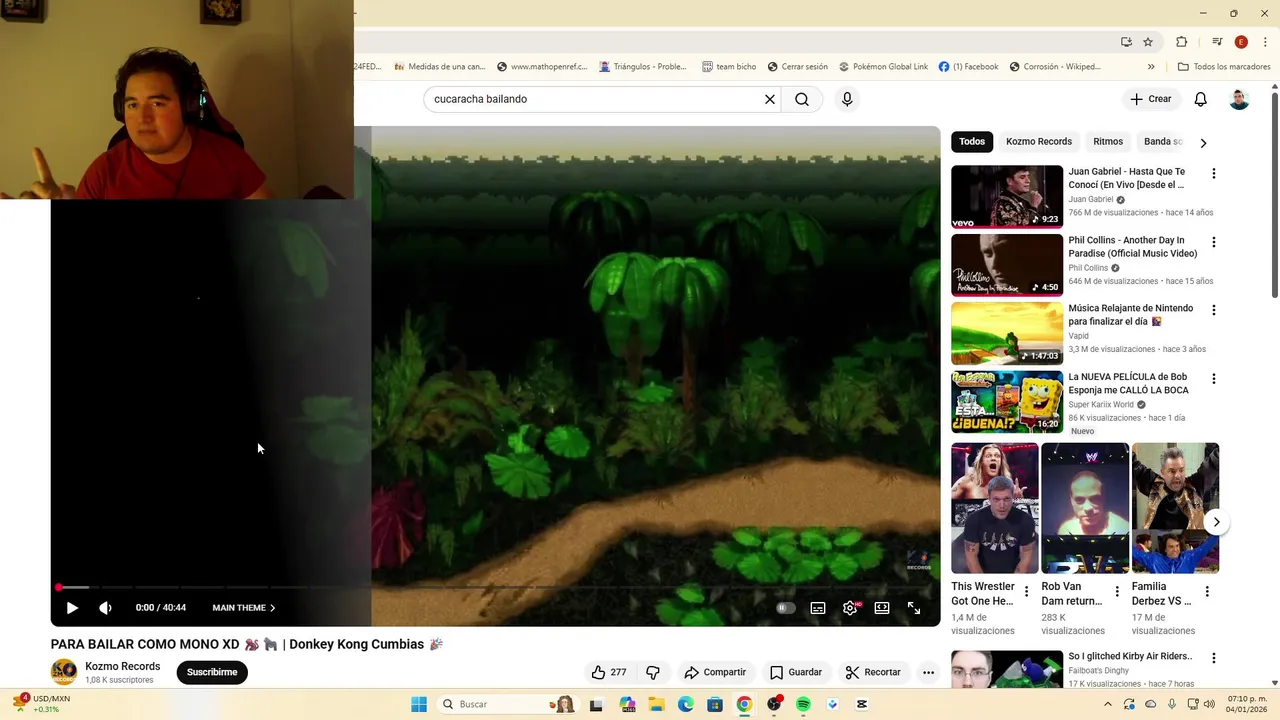Enter fullscreen on the video player
The height and width of the screenshot is (720, 1280).
(914, 608)
